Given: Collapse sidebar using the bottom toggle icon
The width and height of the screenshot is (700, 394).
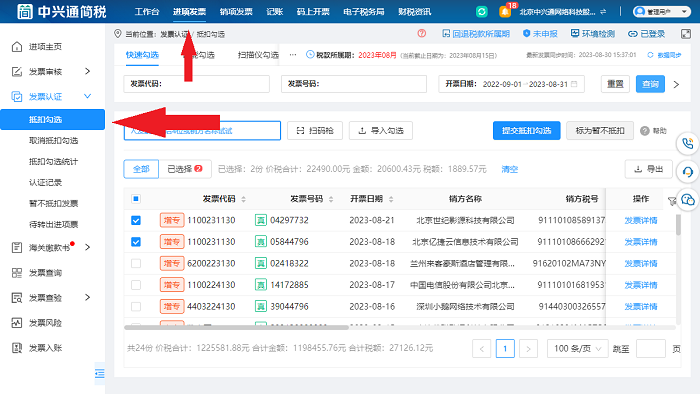Looking at the screenshot, I should (x=100, y=373).
